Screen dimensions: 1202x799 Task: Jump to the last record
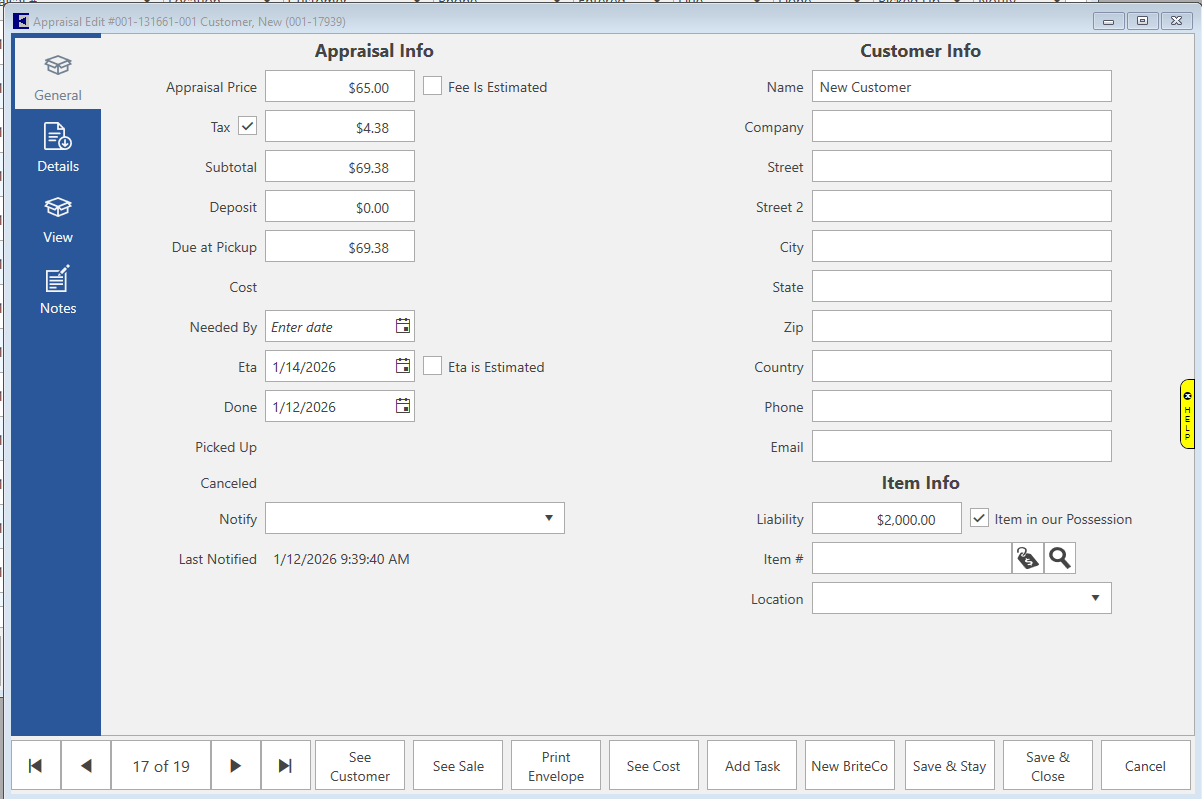click(x=286, y=766)
